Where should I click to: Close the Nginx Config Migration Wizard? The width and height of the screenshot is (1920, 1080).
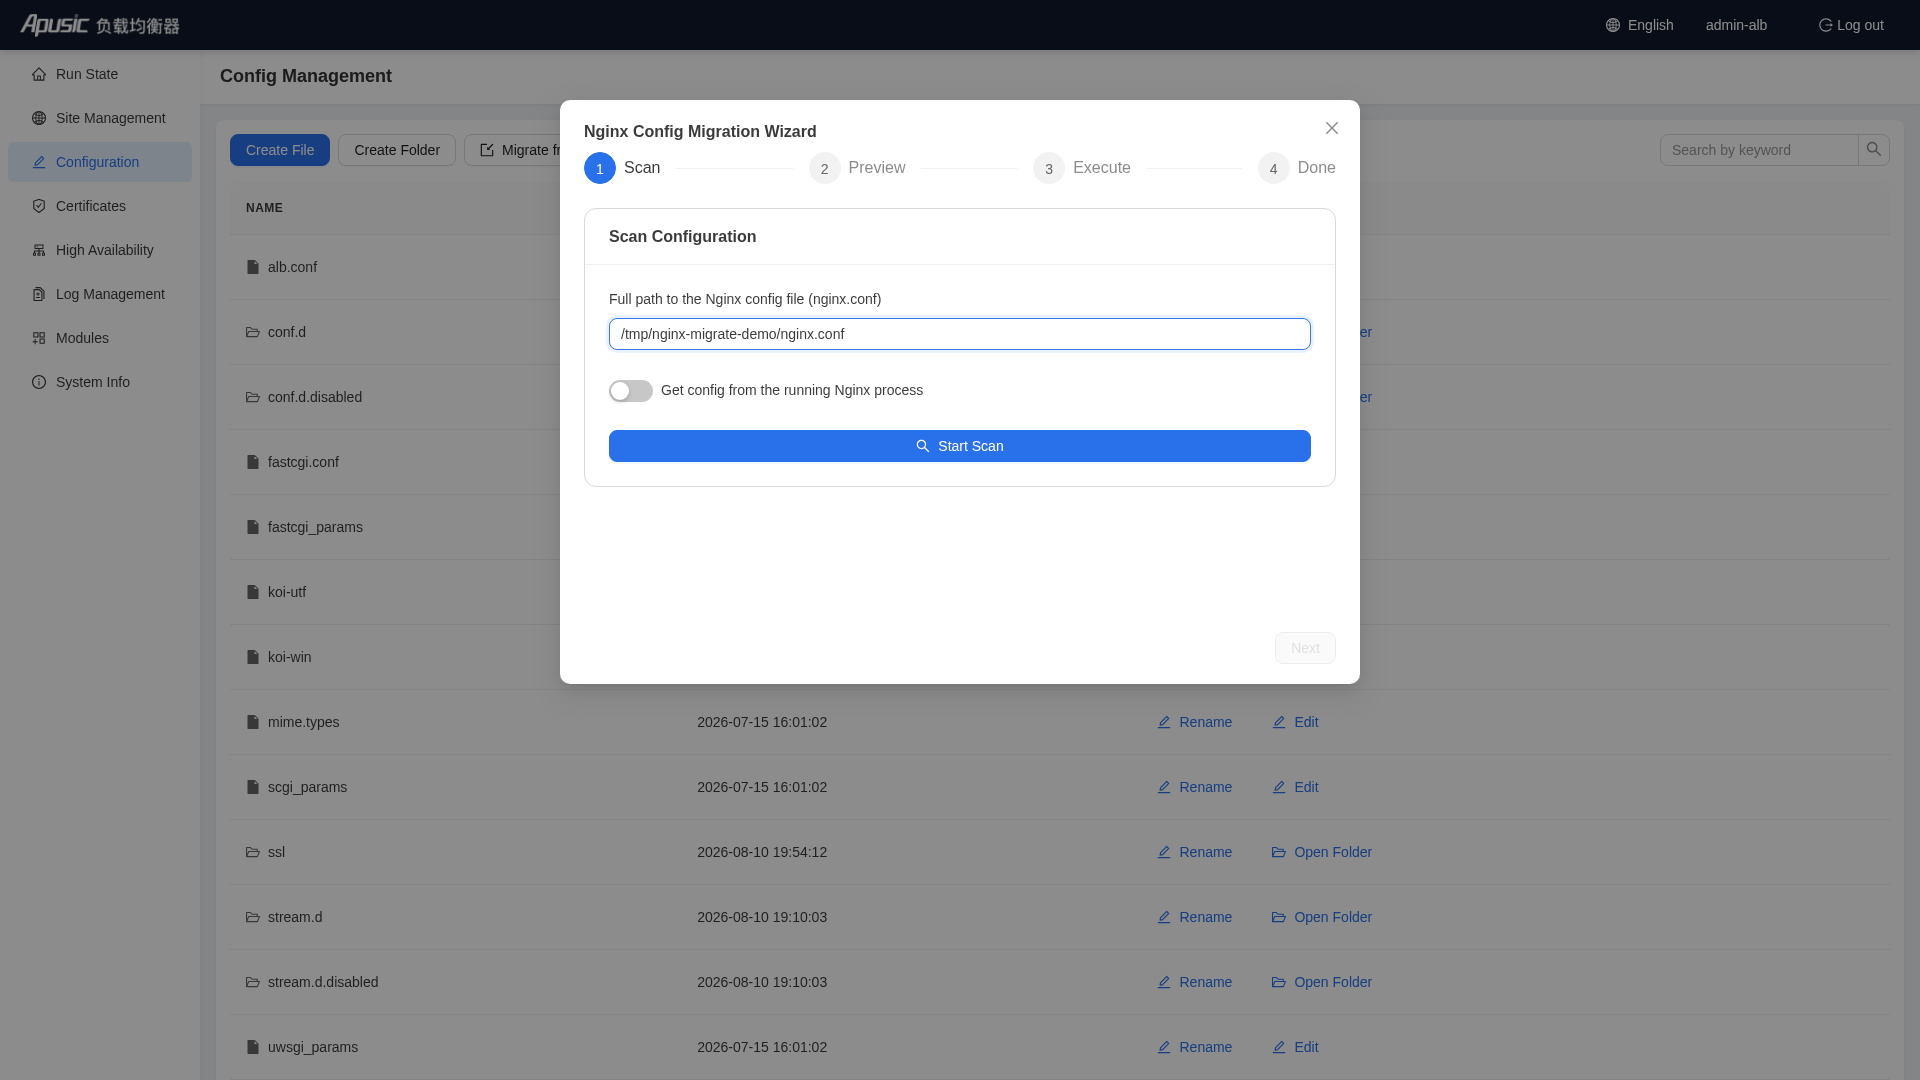click(x=1332, y=128)
